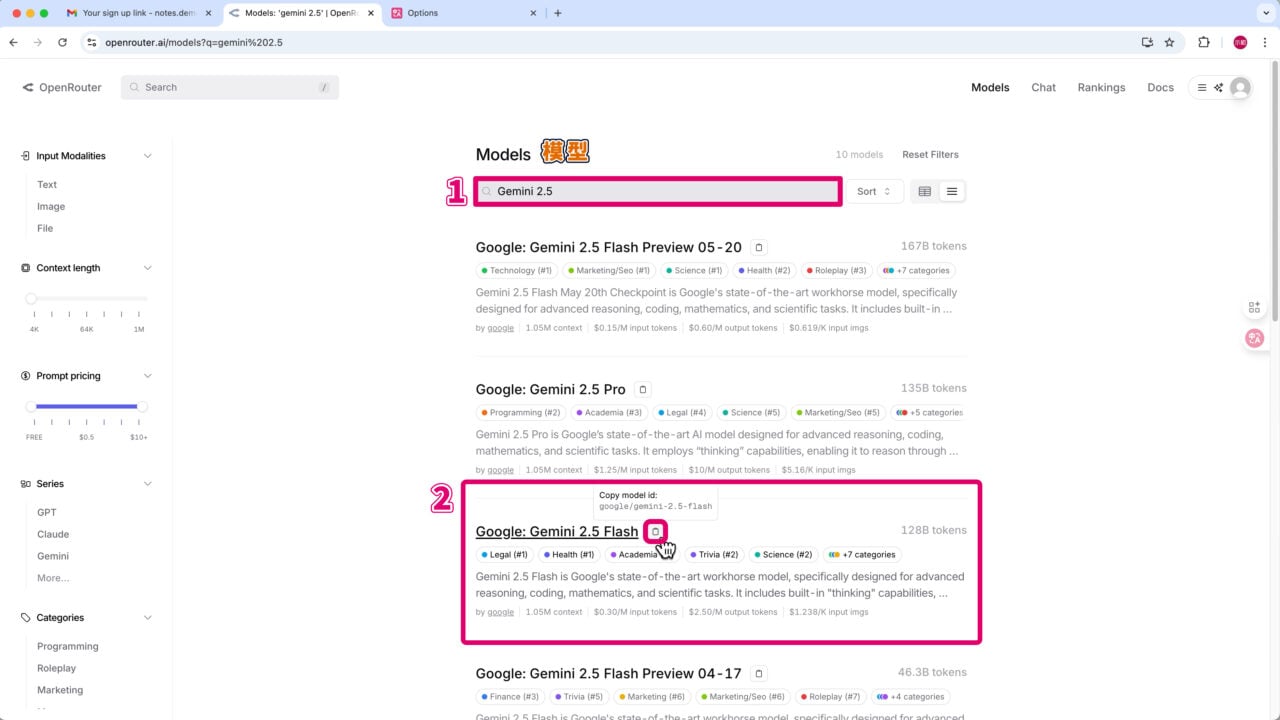The width and height of the screenshot is (1280, 720).
Task: Open new browser tab
Action: tap(557, 13)
